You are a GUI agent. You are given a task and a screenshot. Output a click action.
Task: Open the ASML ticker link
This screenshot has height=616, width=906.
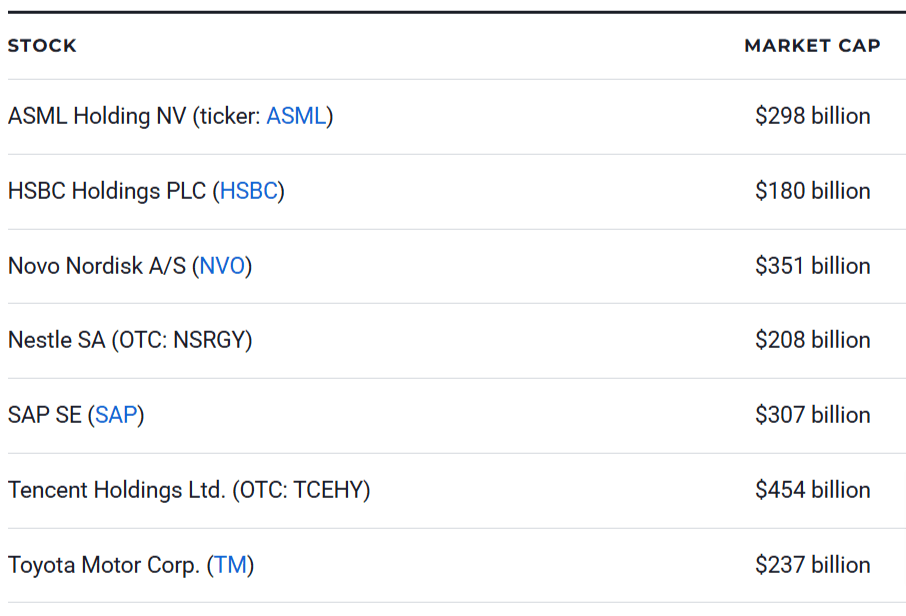(x=296, y=116)
